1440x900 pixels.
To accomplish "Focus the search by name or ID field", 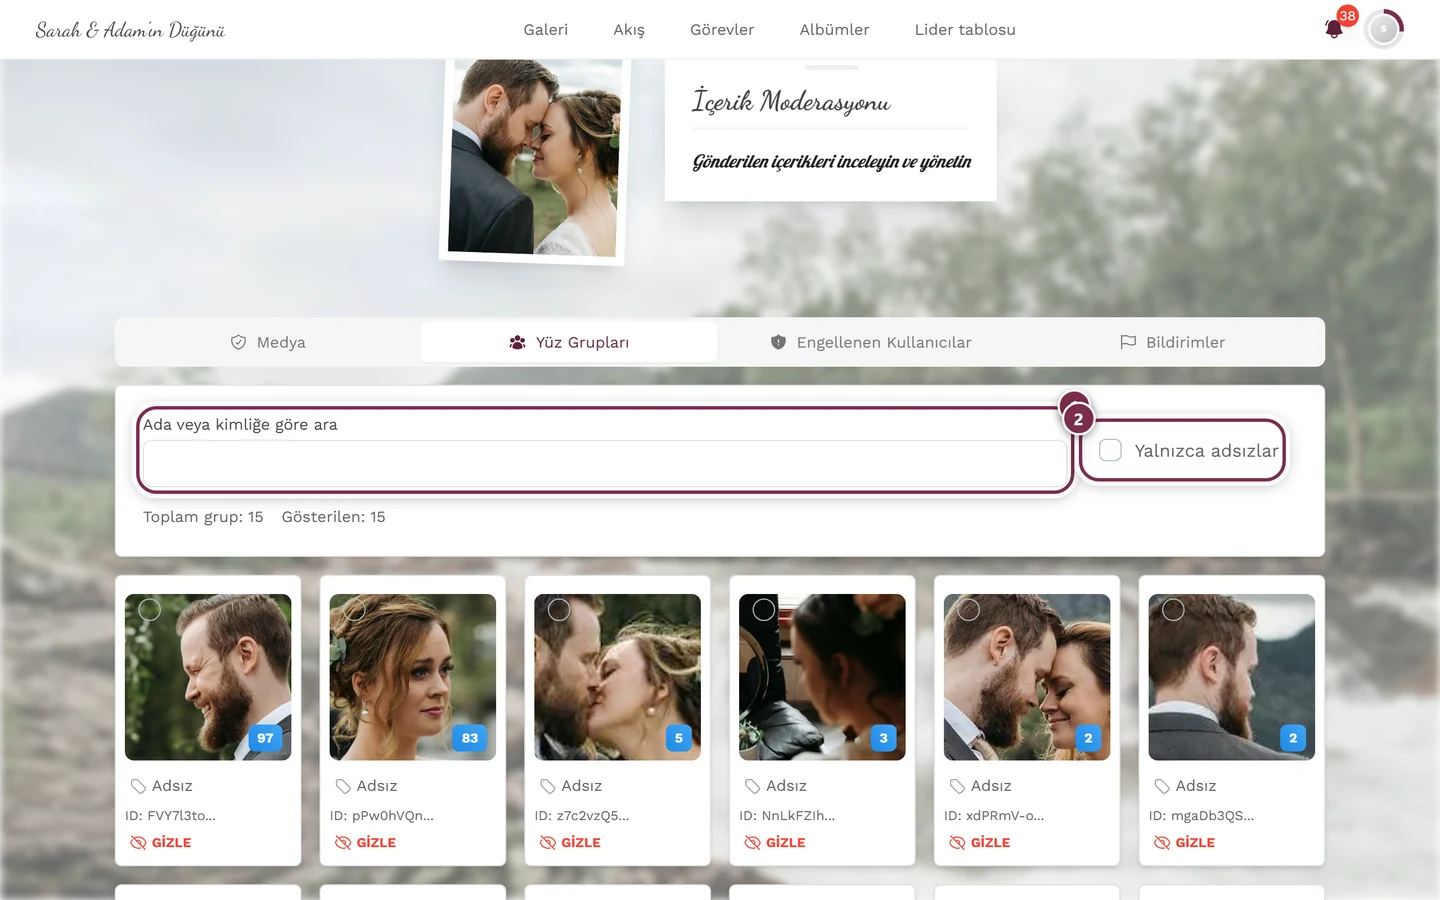I will [605, 463].
